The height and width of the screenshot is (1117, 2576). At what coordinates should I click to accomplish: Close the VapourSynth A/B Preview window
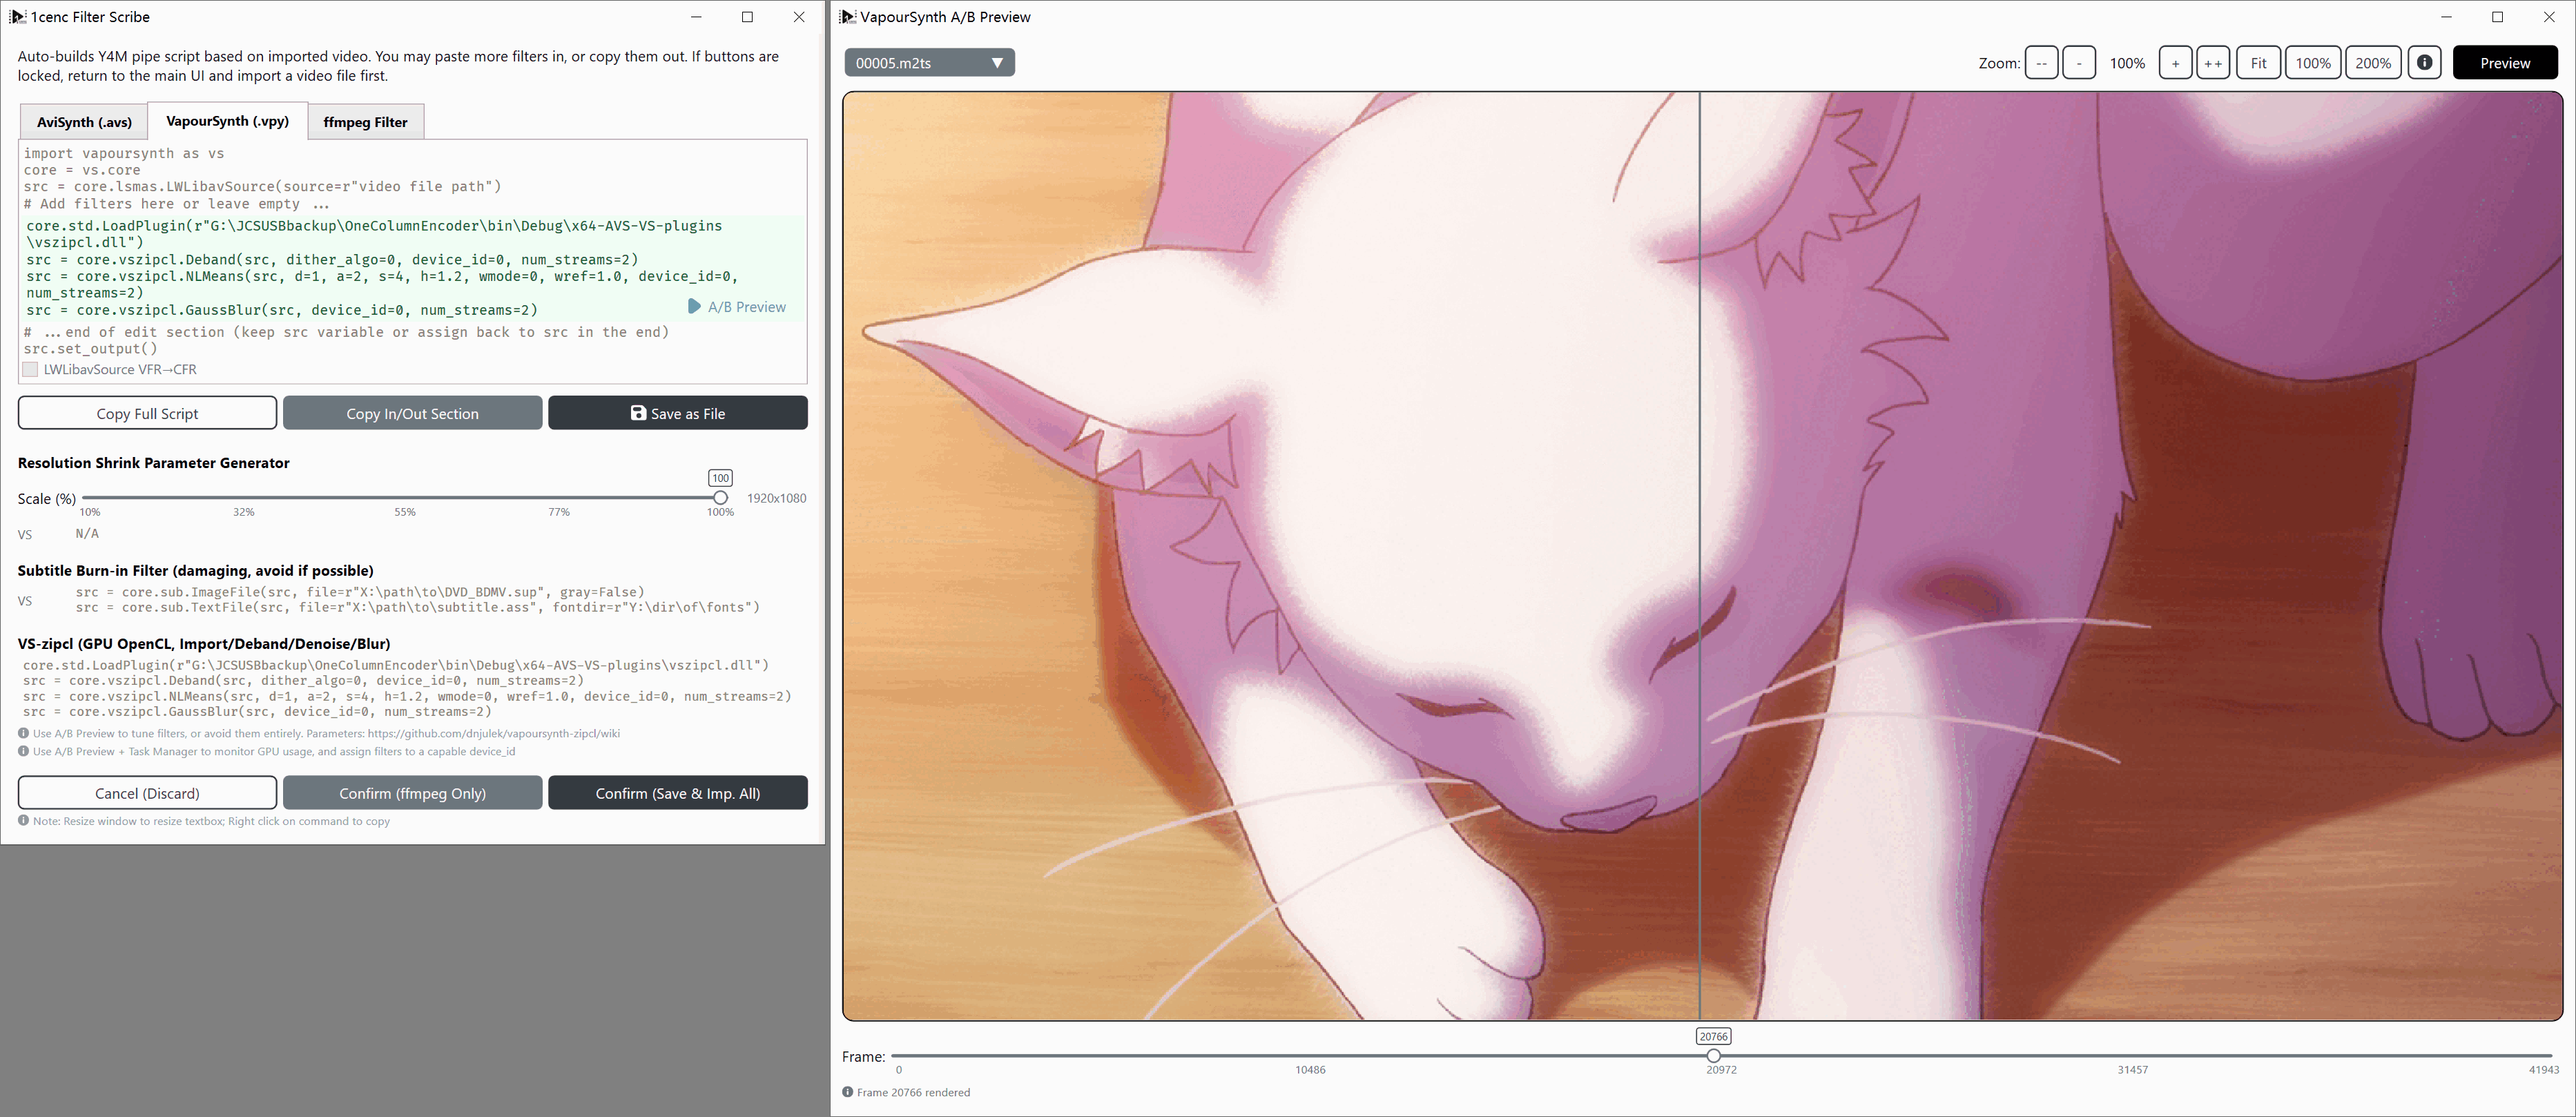pyautogui.click(x=2549, y=17)
